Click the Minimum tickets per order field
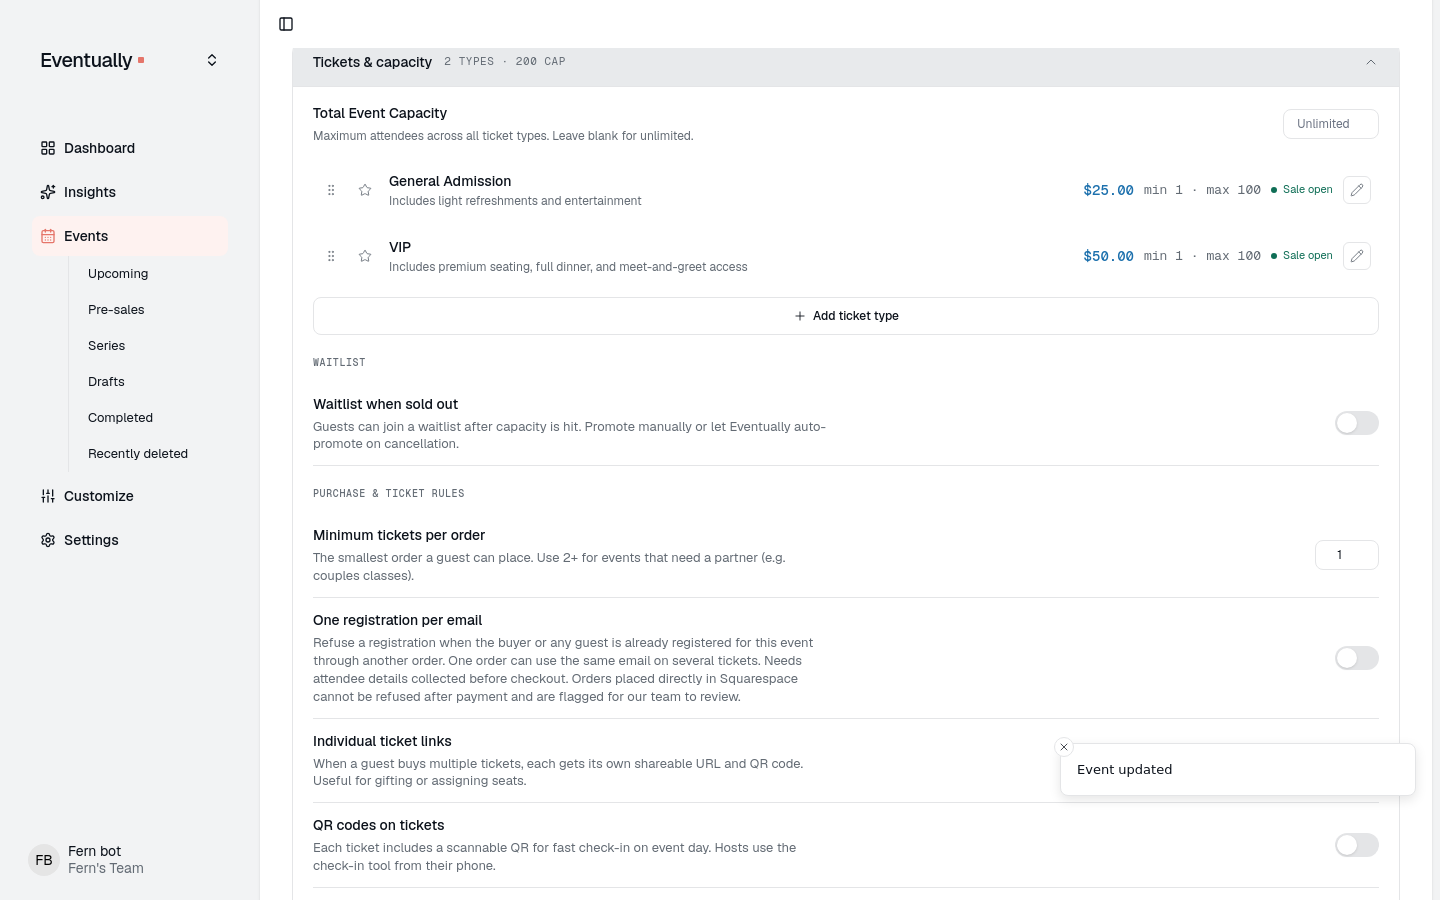The height and width of the screenshot is (900, 1440). pyautogui.click(x=1347, y=555)
